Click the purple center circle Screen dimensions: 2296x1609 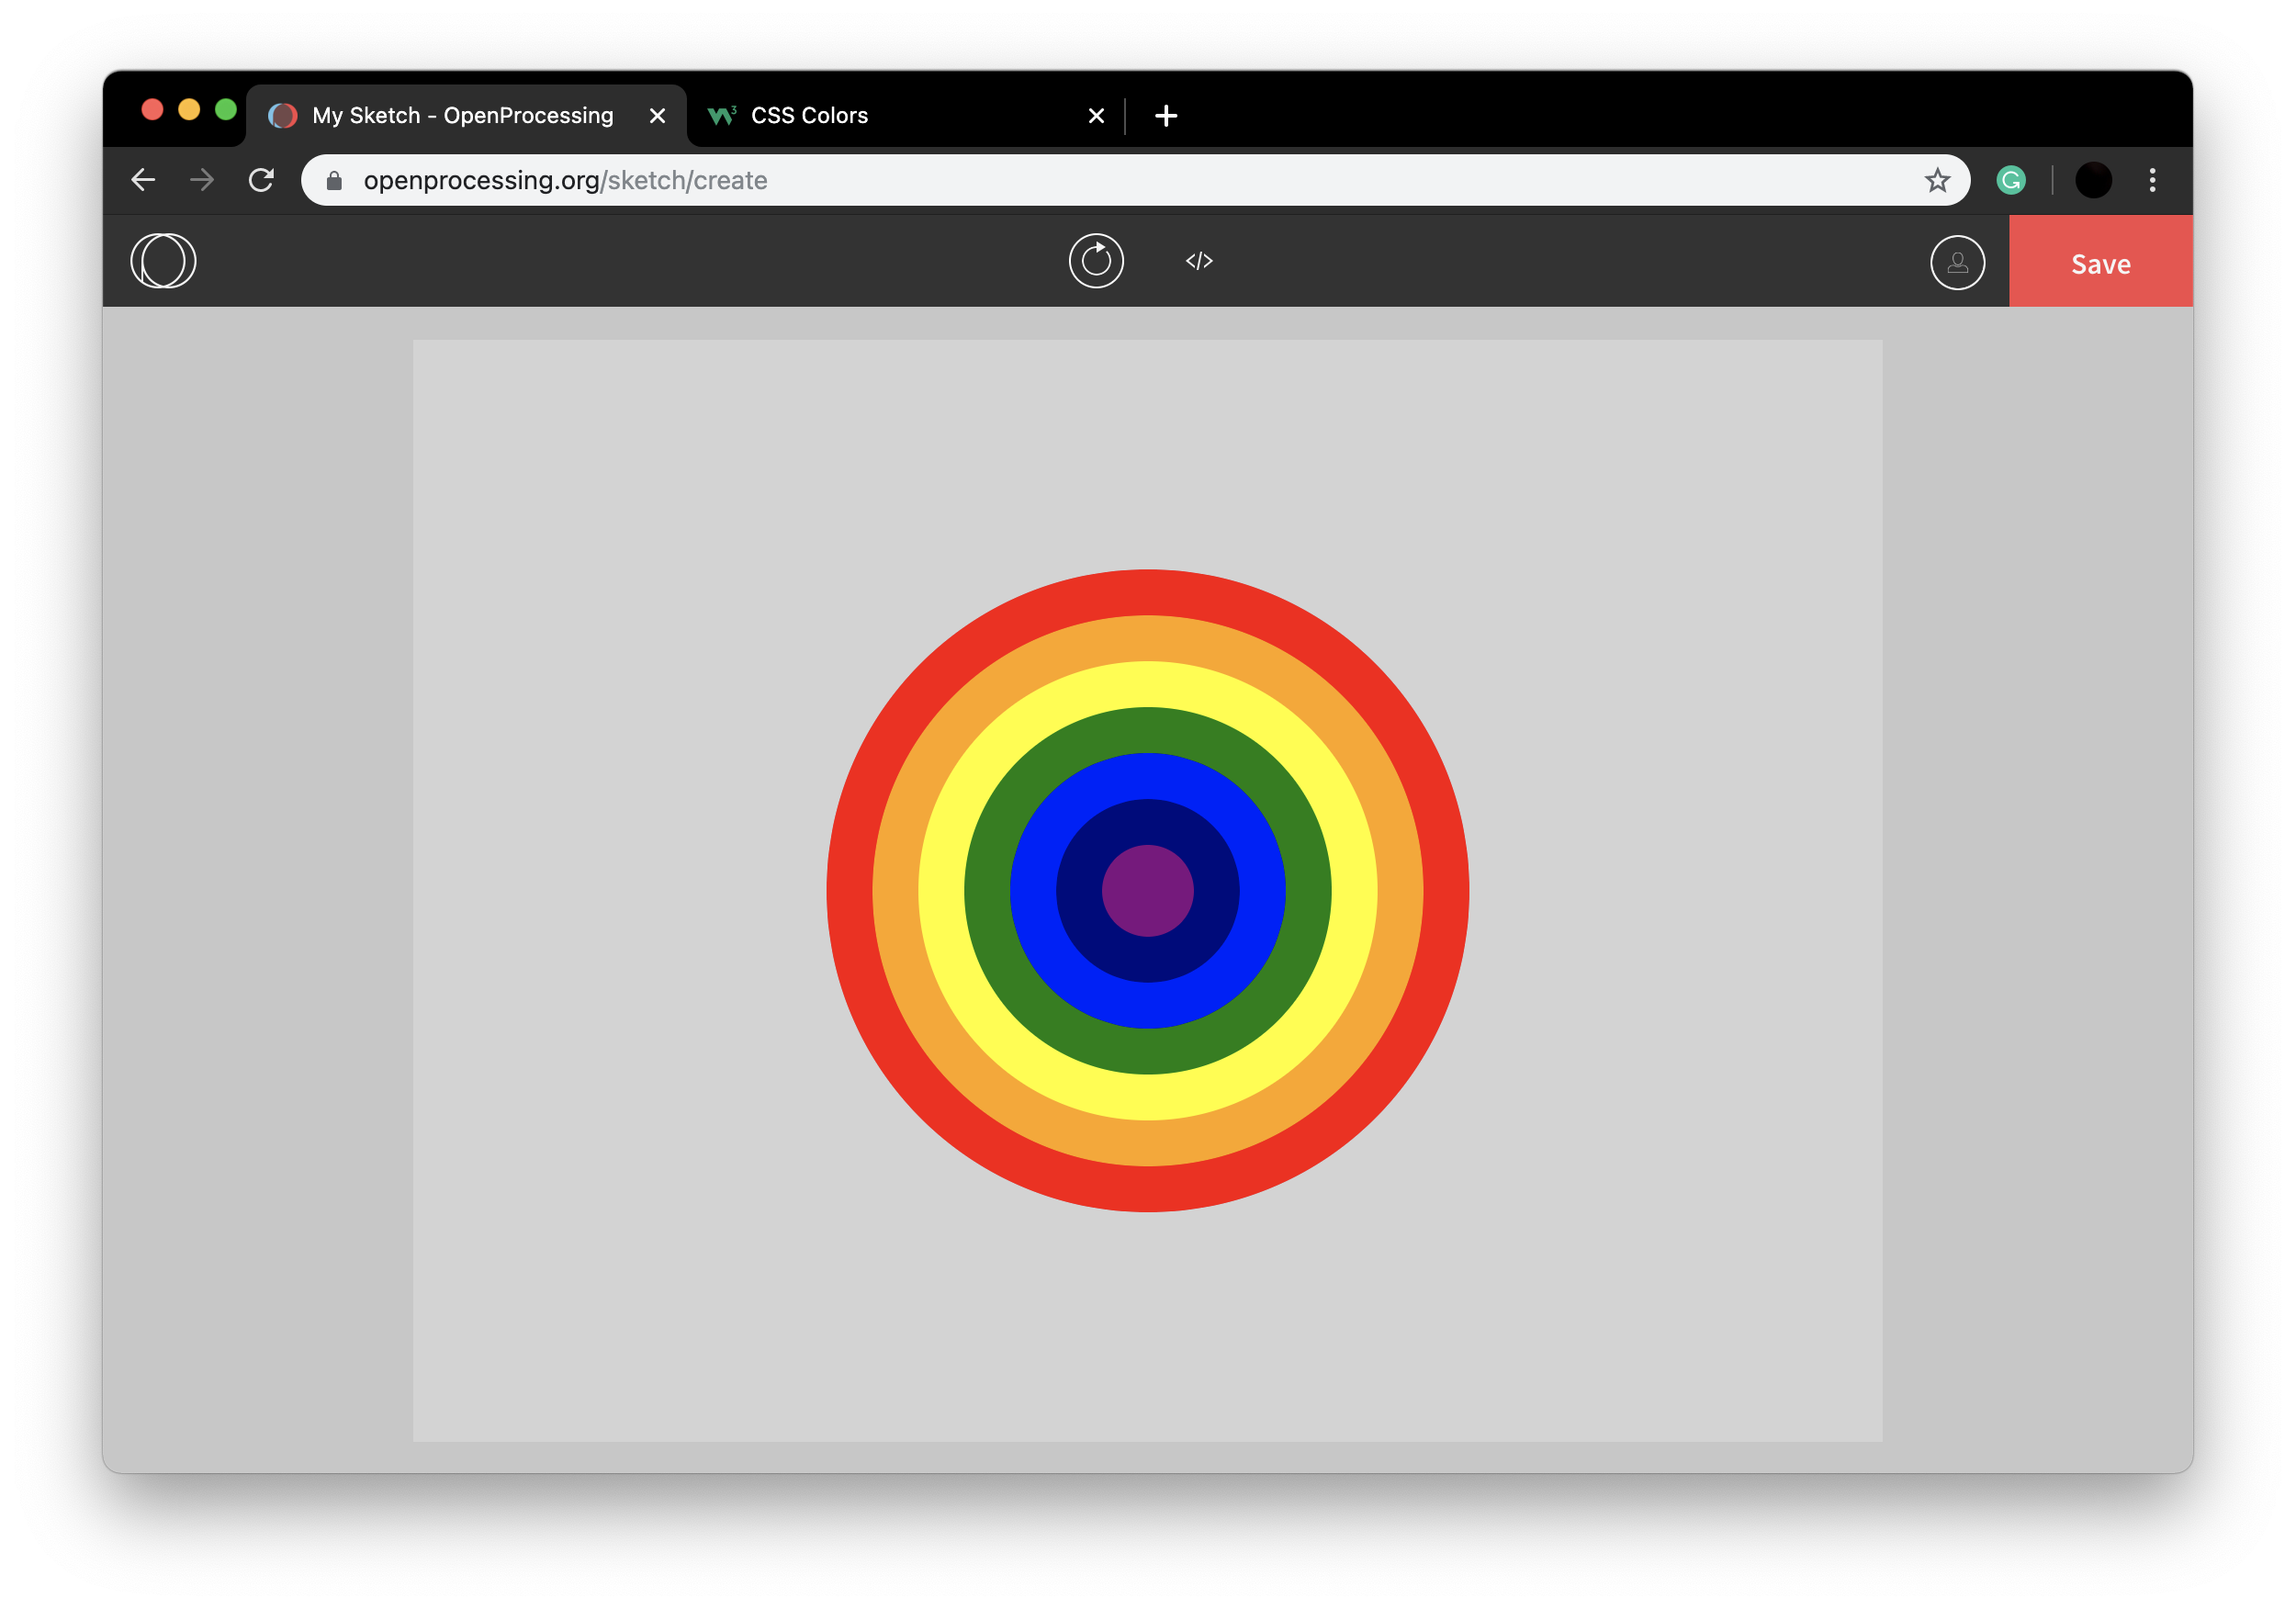click(x=1147, y=891)
